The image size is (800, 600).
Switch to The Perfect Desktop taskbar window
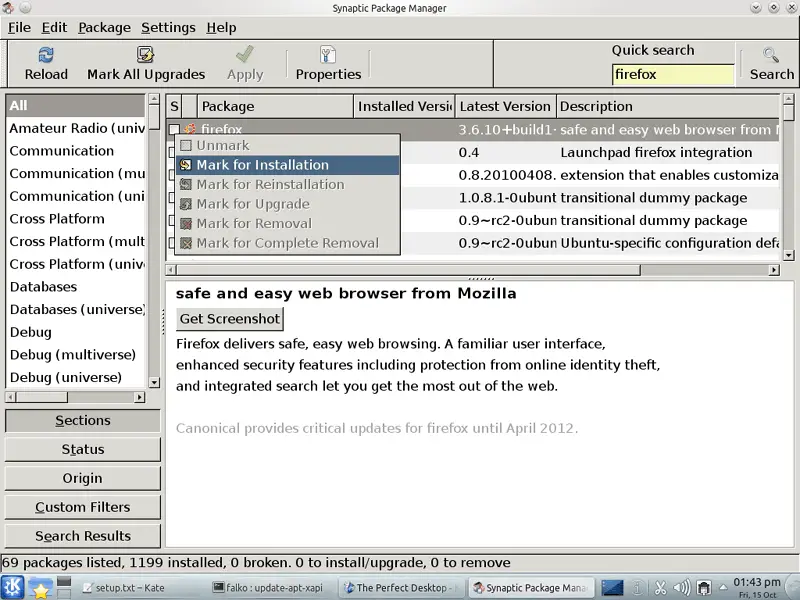(401, 588)
